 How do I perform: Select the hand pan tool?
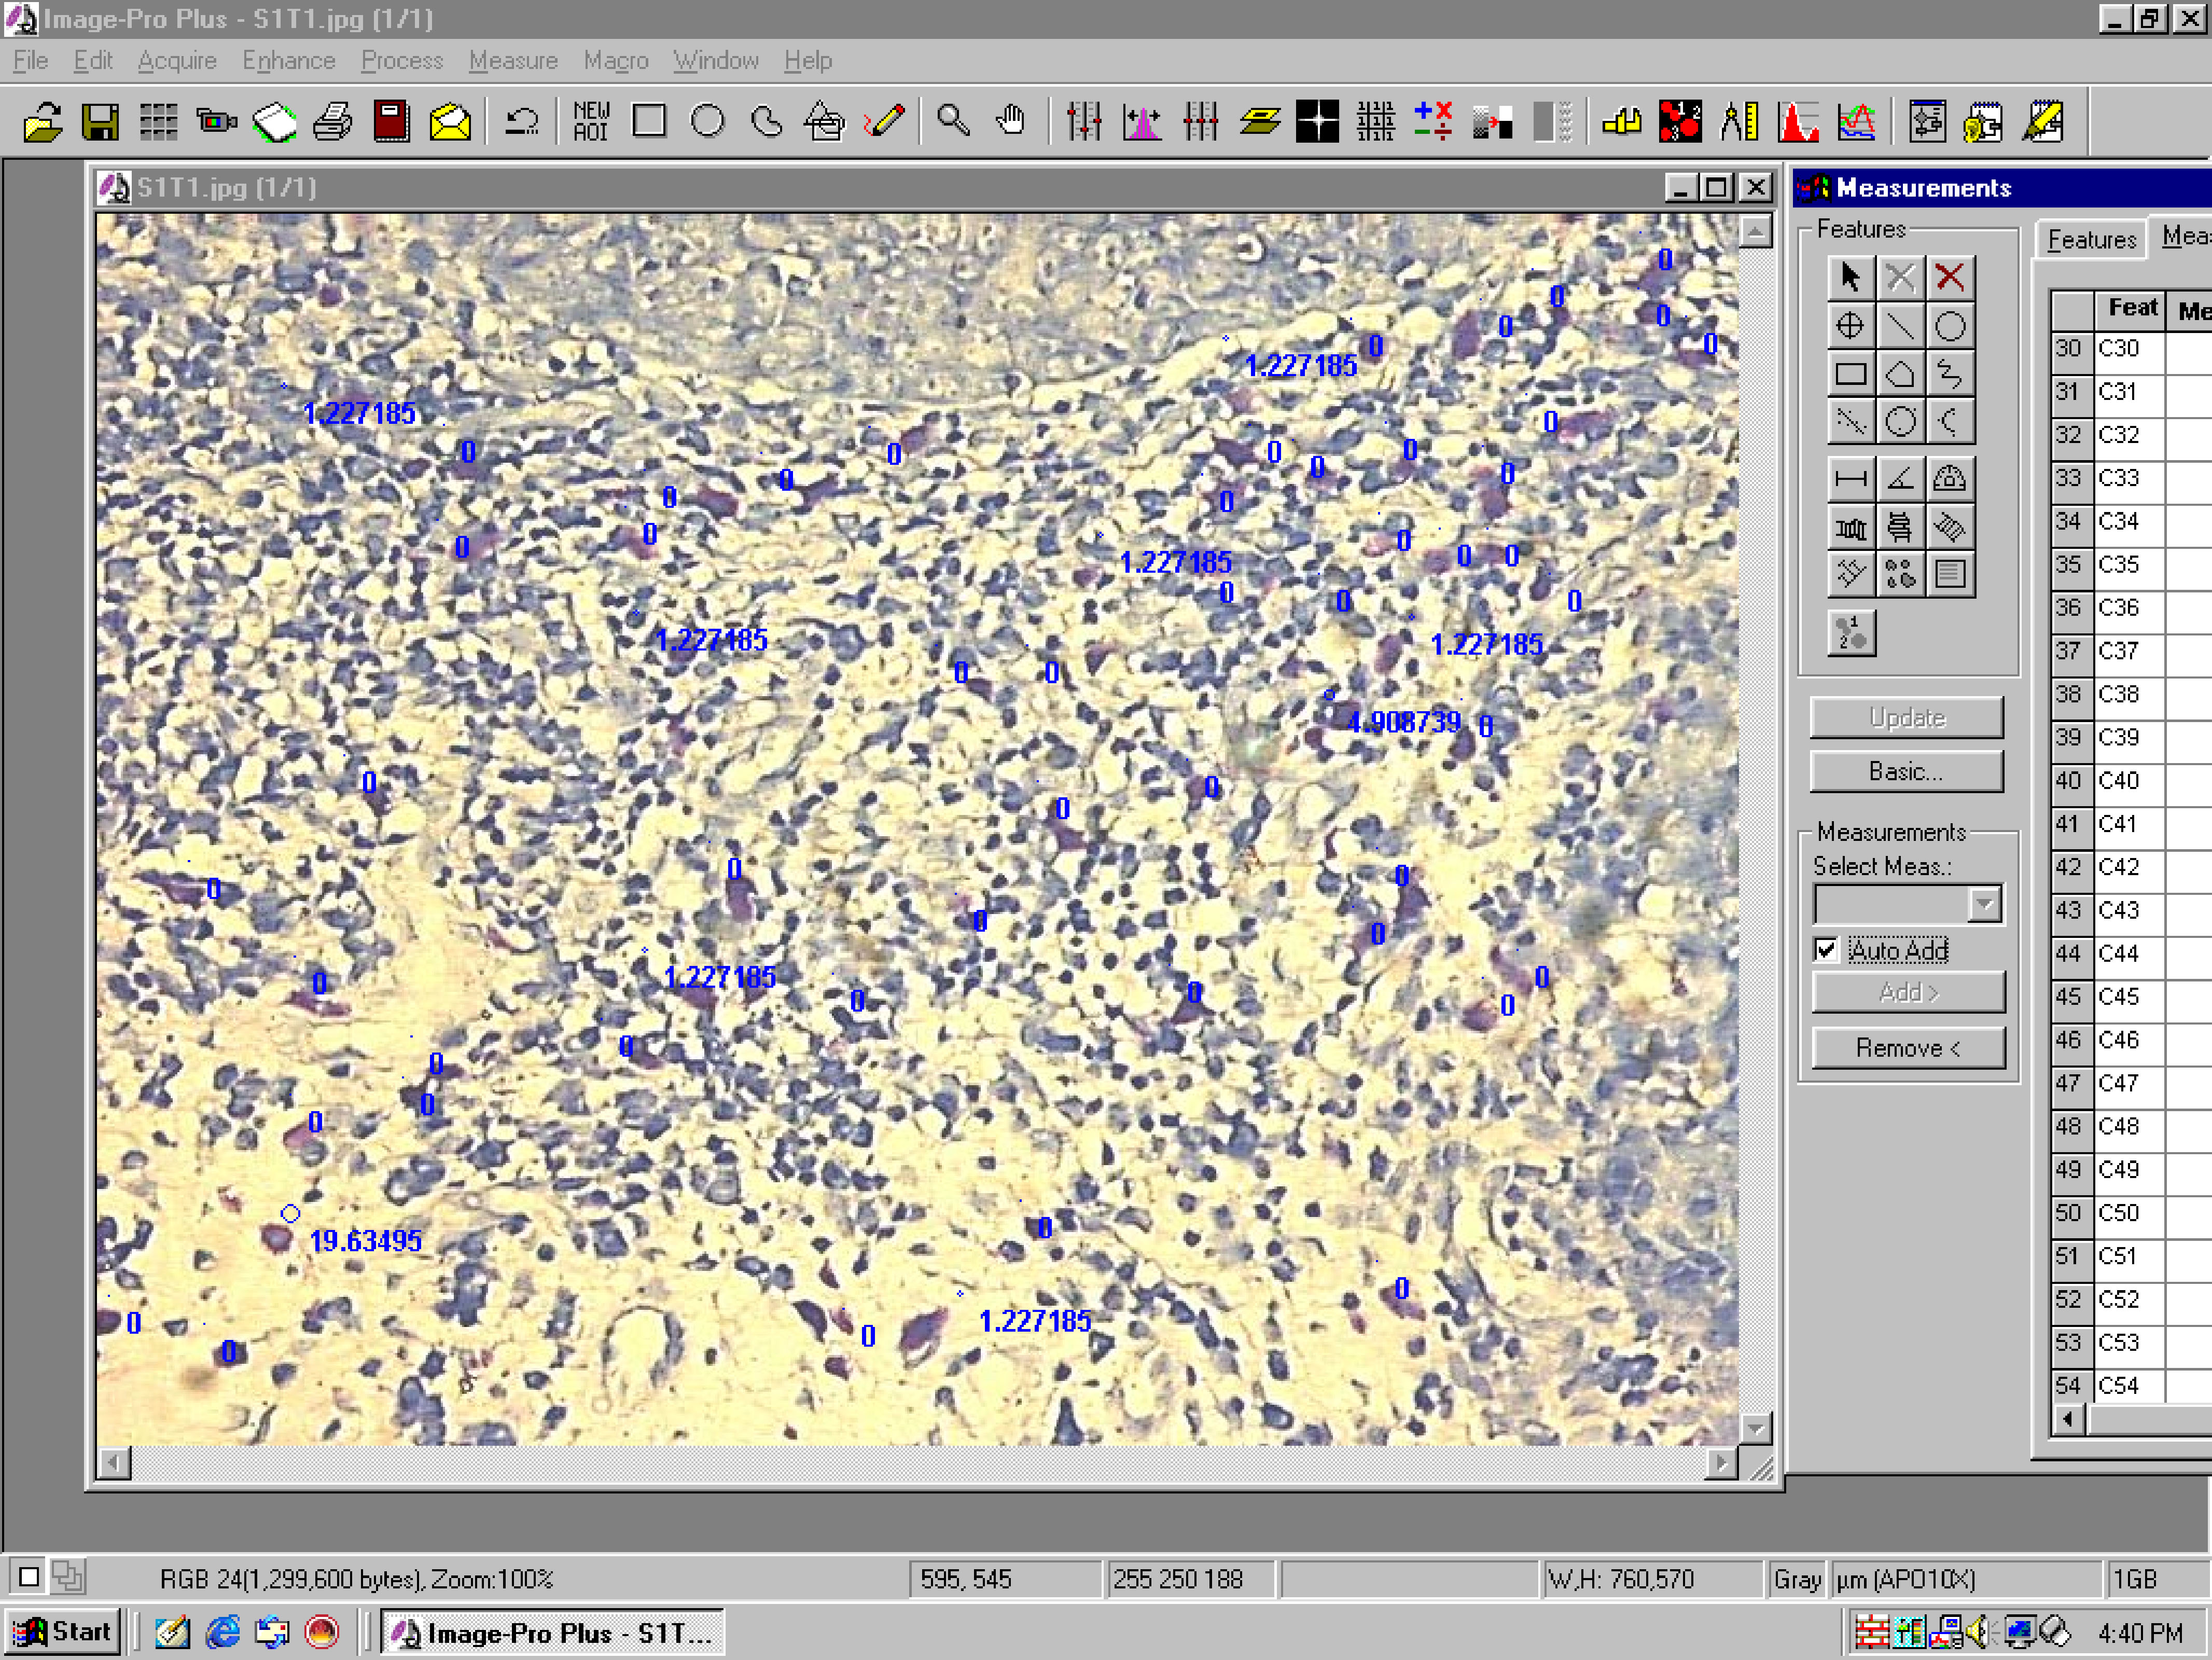click(x=1012, y=121)
